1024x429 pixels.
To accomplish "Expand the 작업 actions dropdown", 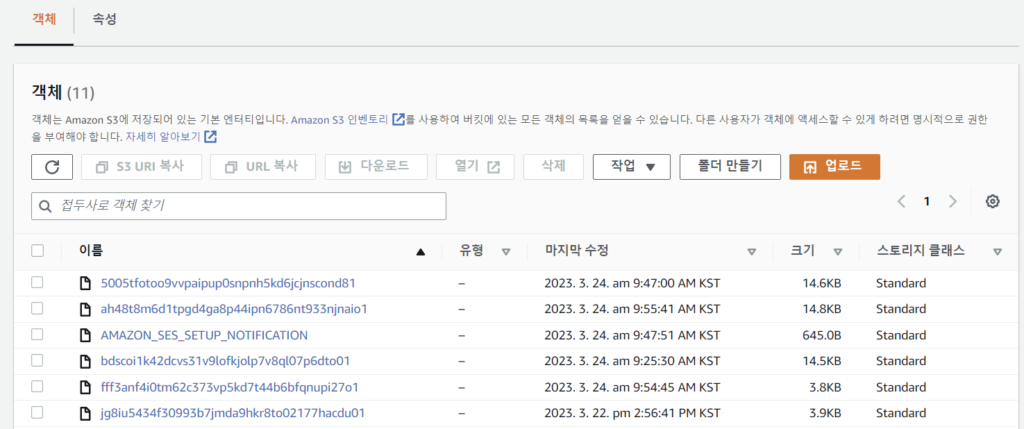I will pyautogui.click(x=631, y=167).
